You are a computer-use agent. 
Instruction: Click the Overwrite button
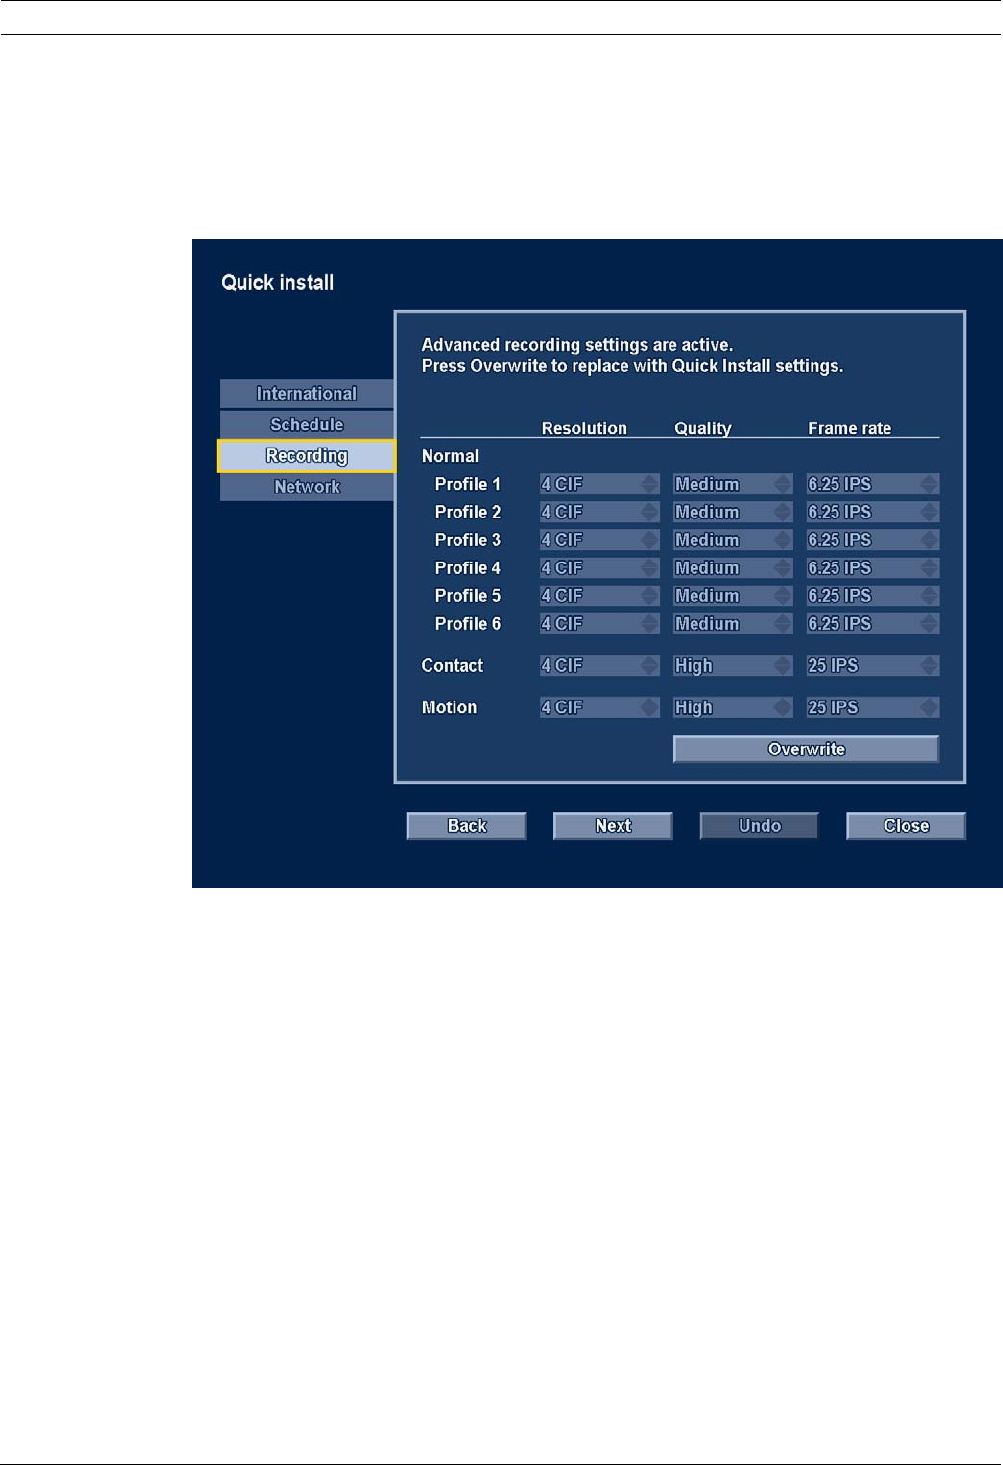[806, 749]
